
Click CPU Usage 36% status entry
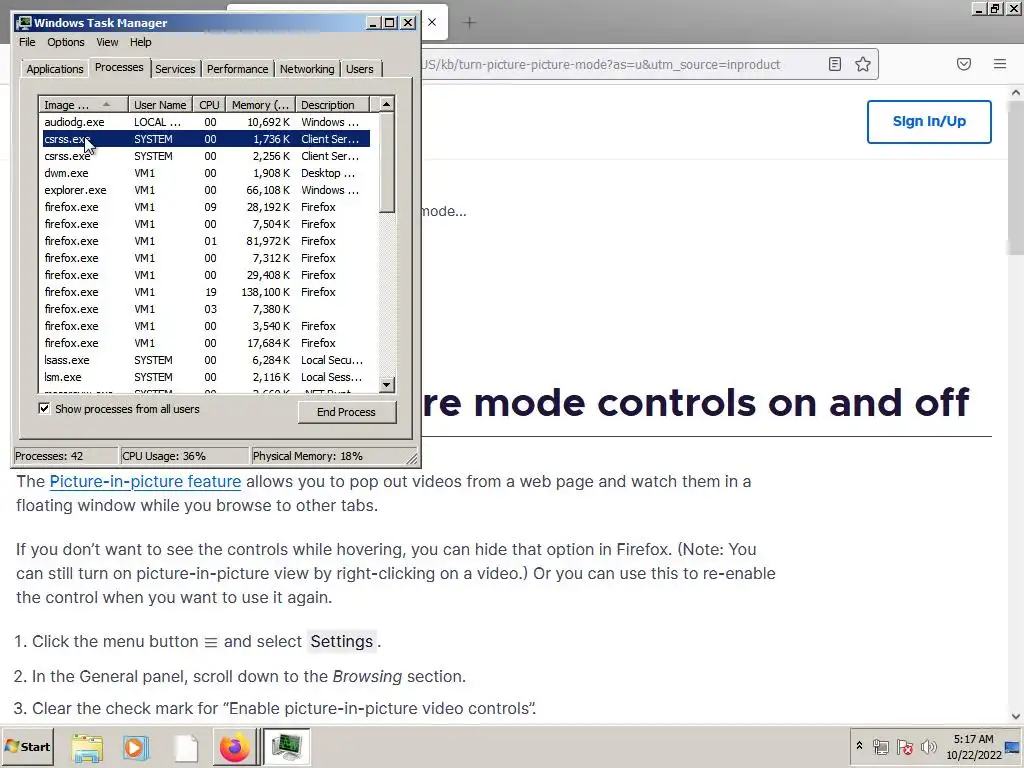[x=185, y=456]
